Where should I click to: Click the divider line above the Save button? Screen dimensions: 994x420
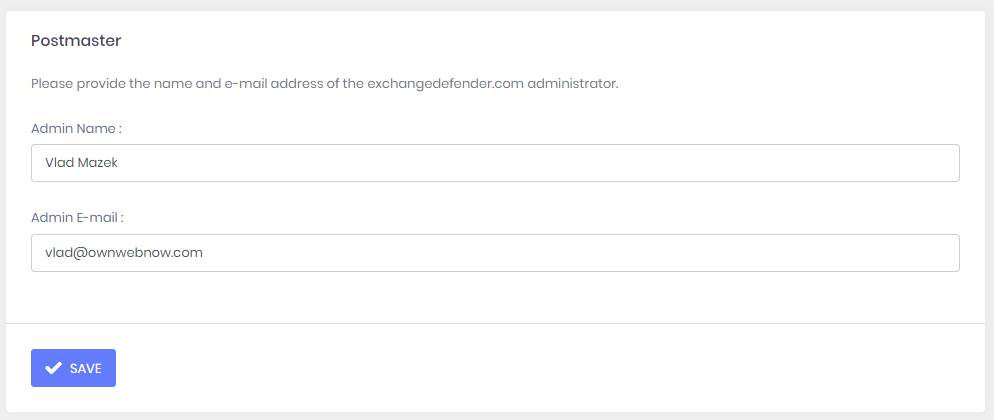tap(495, 324)
